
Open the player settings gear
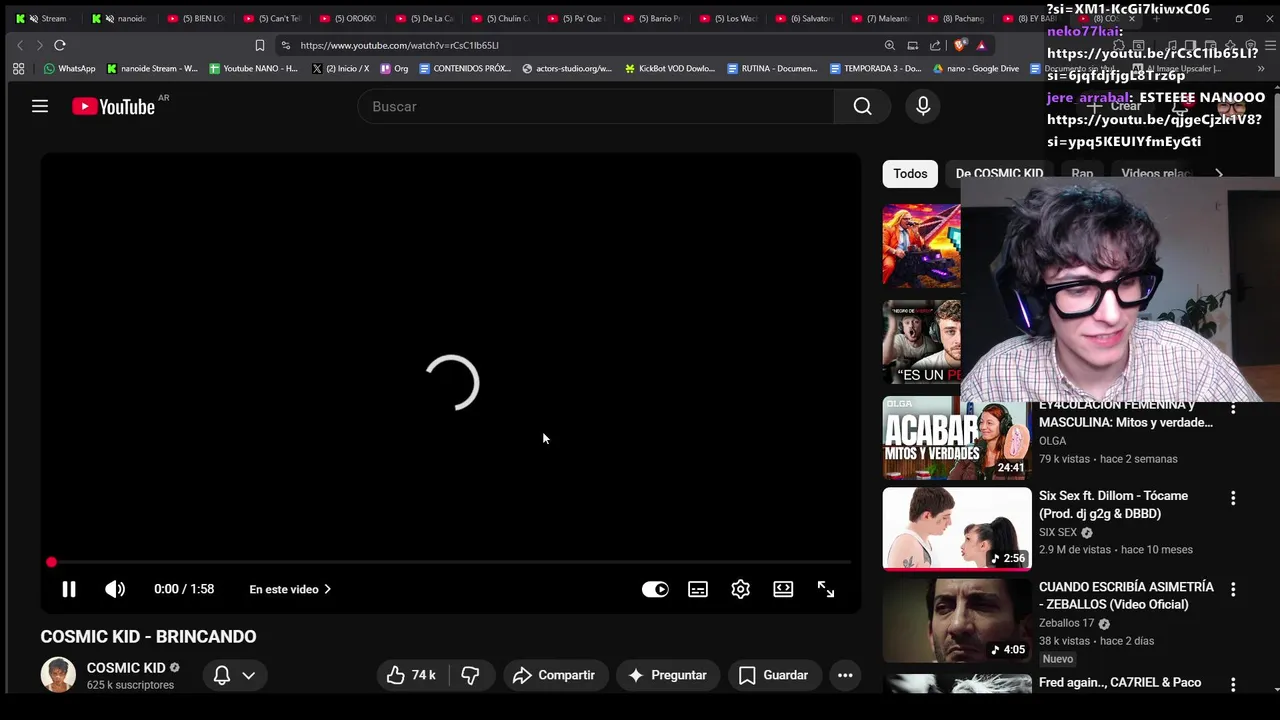740,589
